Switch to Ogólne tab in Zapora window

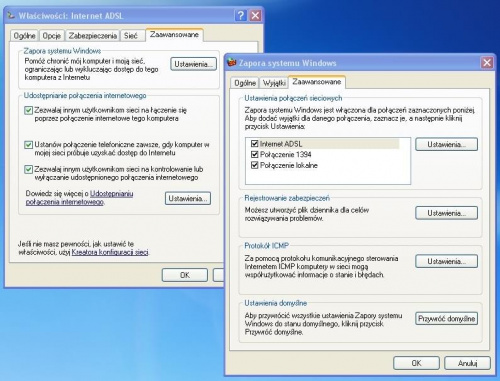245,83
